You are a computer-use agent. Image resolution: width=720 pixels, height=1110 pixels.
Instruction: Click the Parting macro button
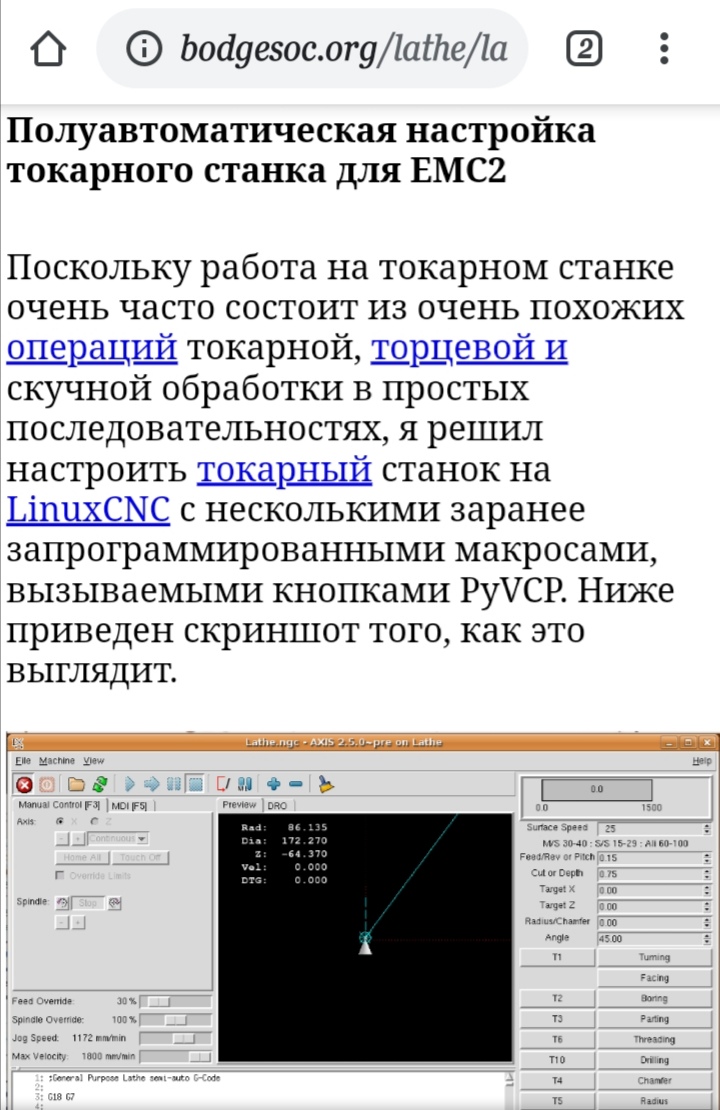tap(654, 1019)
